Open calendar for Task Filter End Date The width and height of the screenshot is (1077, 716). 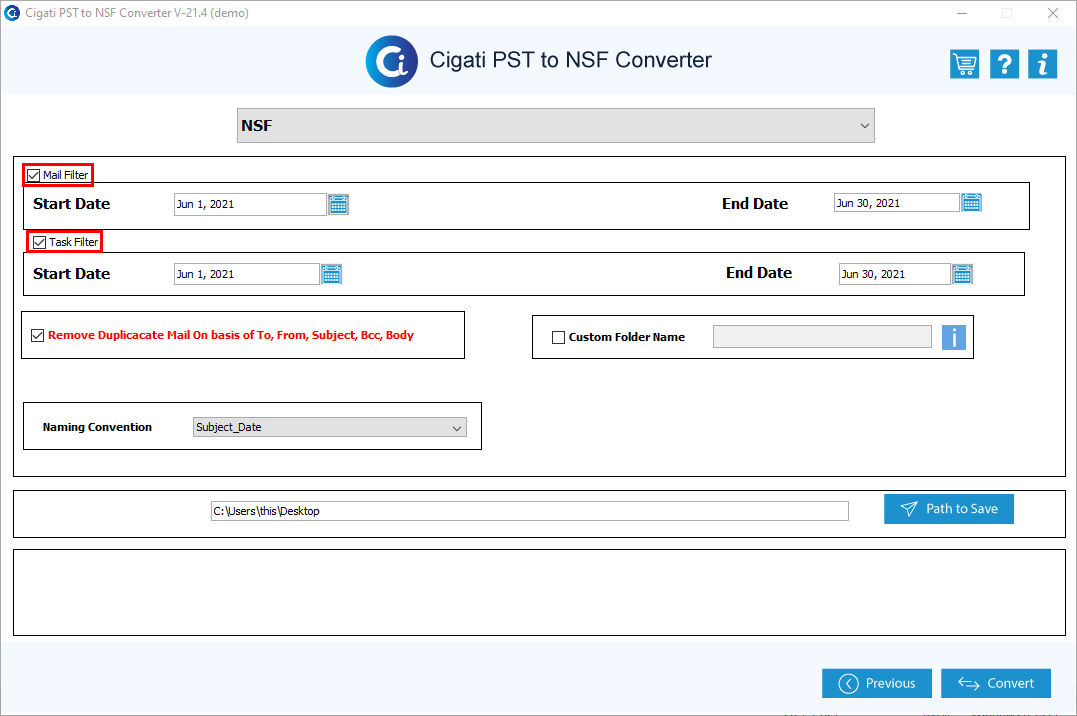[962, 274]
